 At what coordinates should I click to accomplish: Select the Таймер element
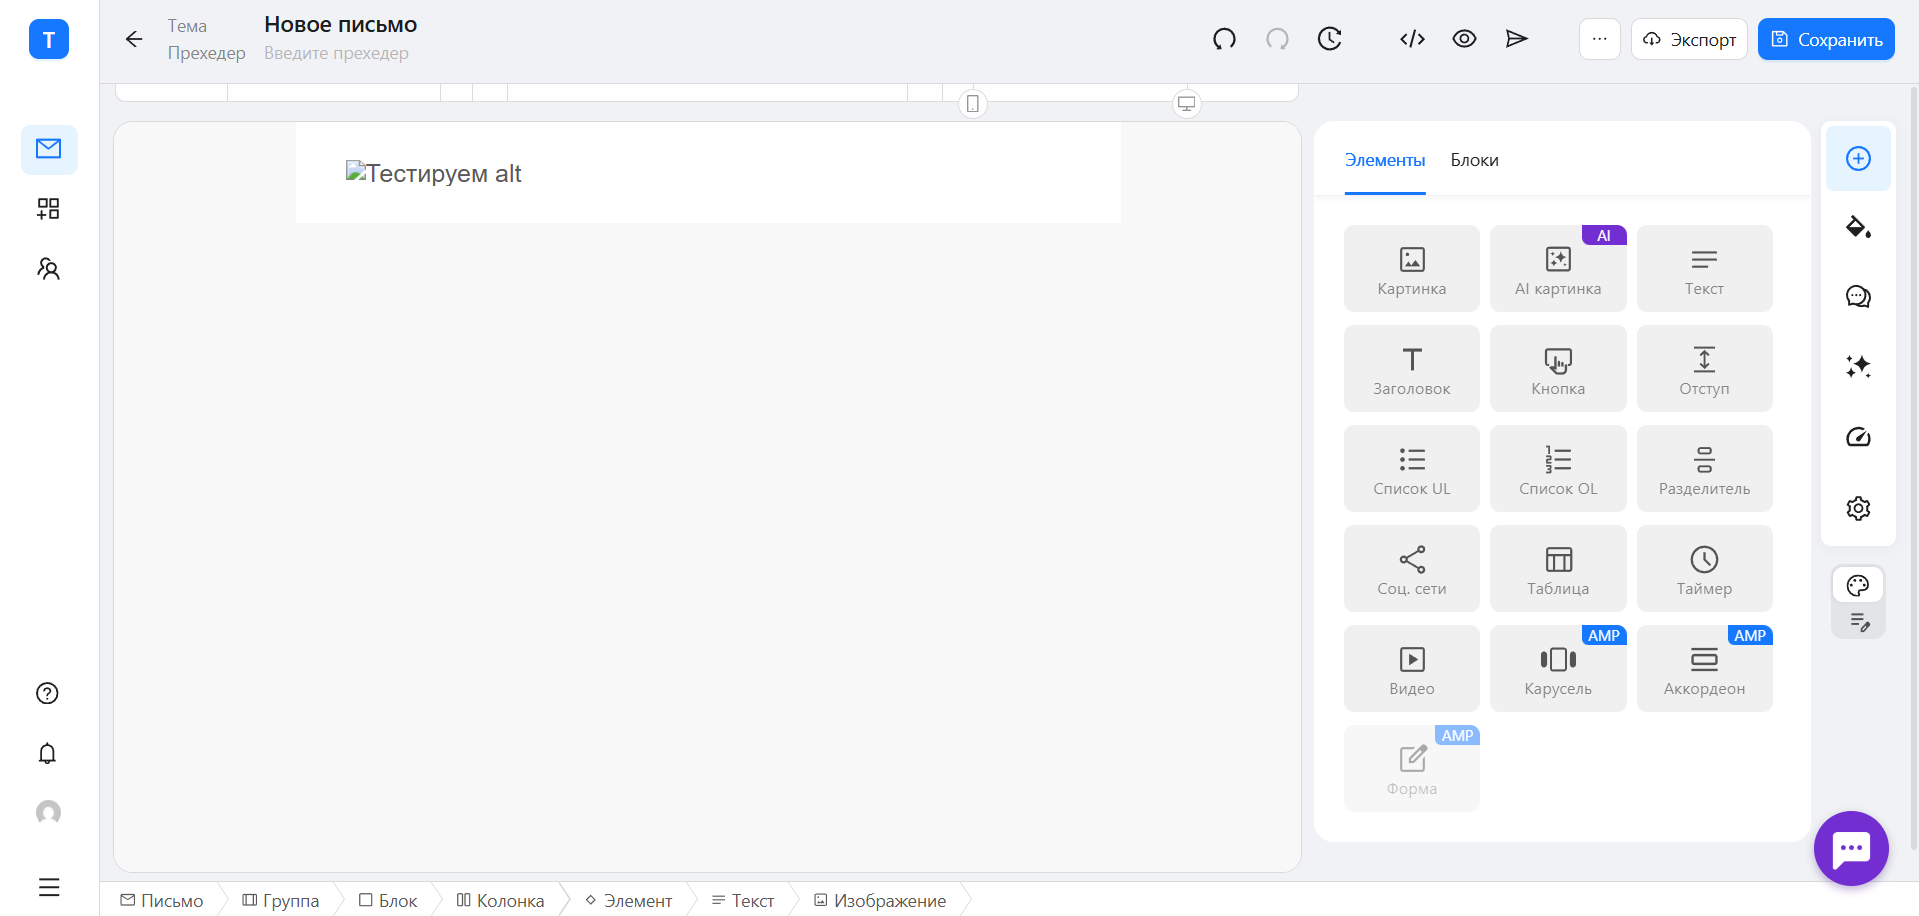[1704, 568]
